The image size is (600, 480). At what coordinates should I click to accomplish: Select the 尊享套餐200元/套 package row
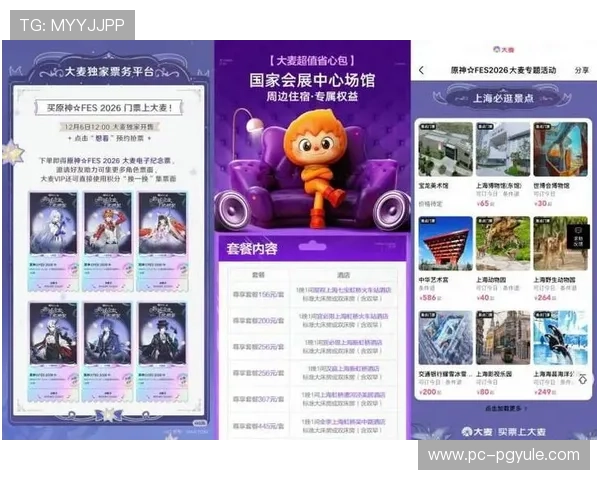point(312,321)
